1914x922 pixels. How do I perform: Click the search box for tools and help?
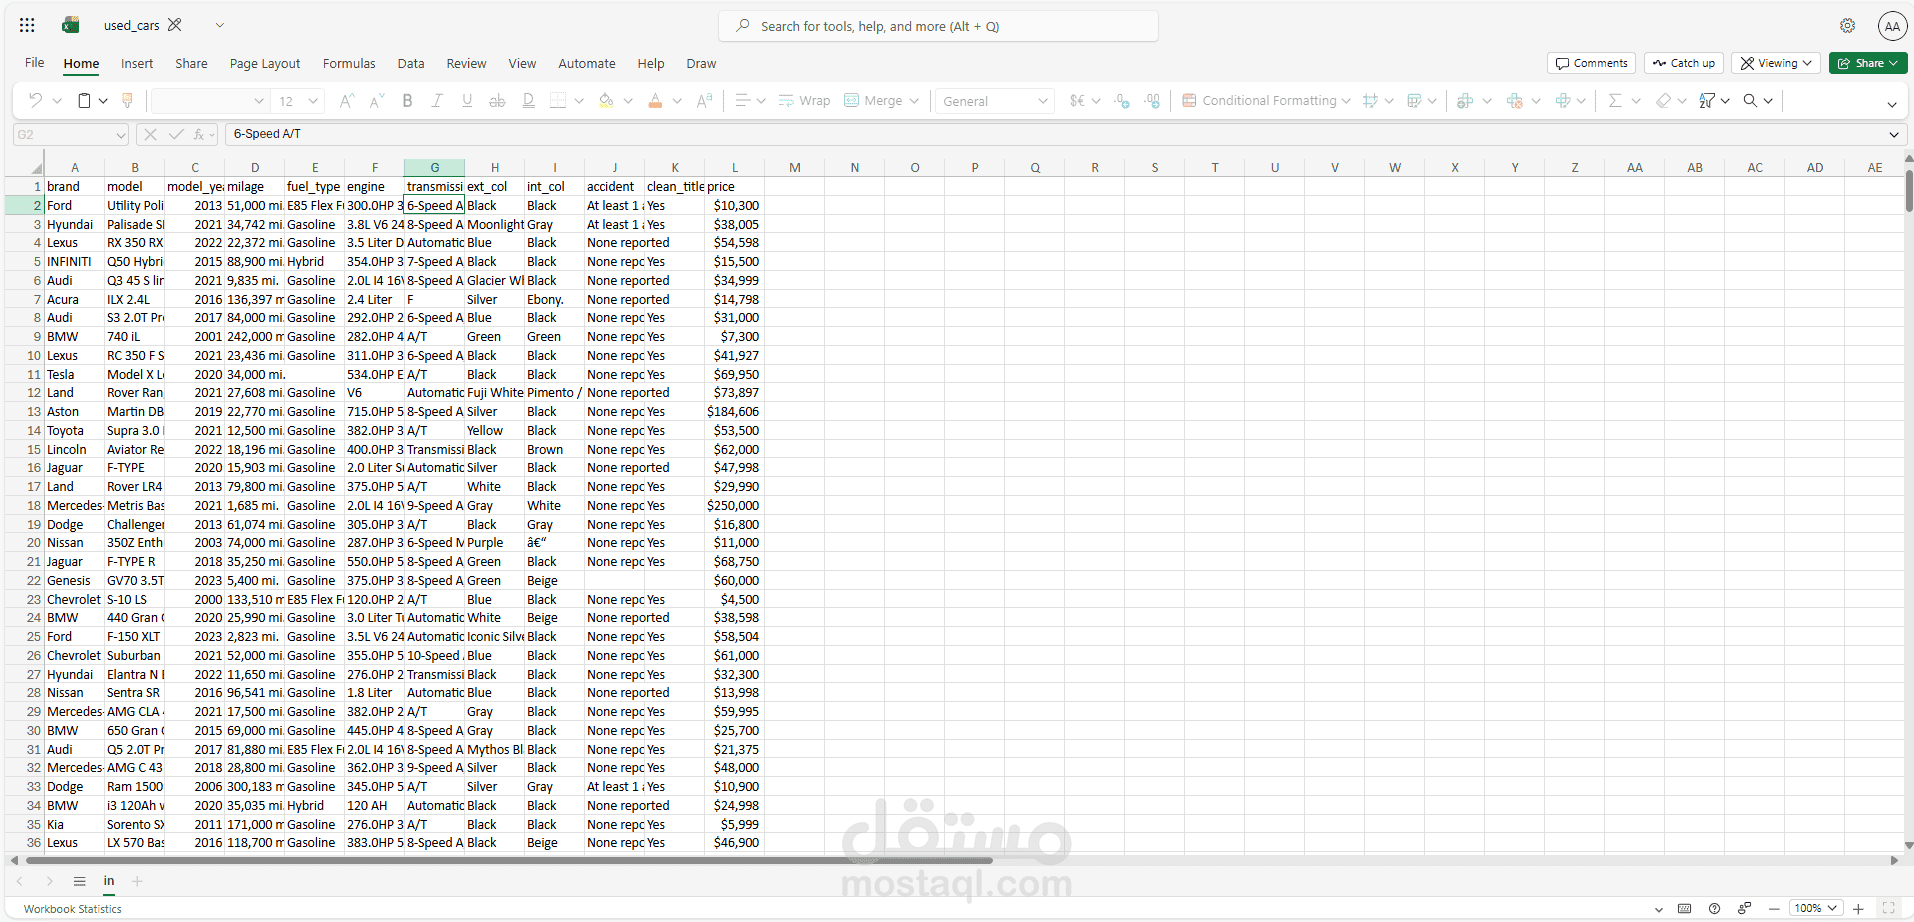click(938, 26)
